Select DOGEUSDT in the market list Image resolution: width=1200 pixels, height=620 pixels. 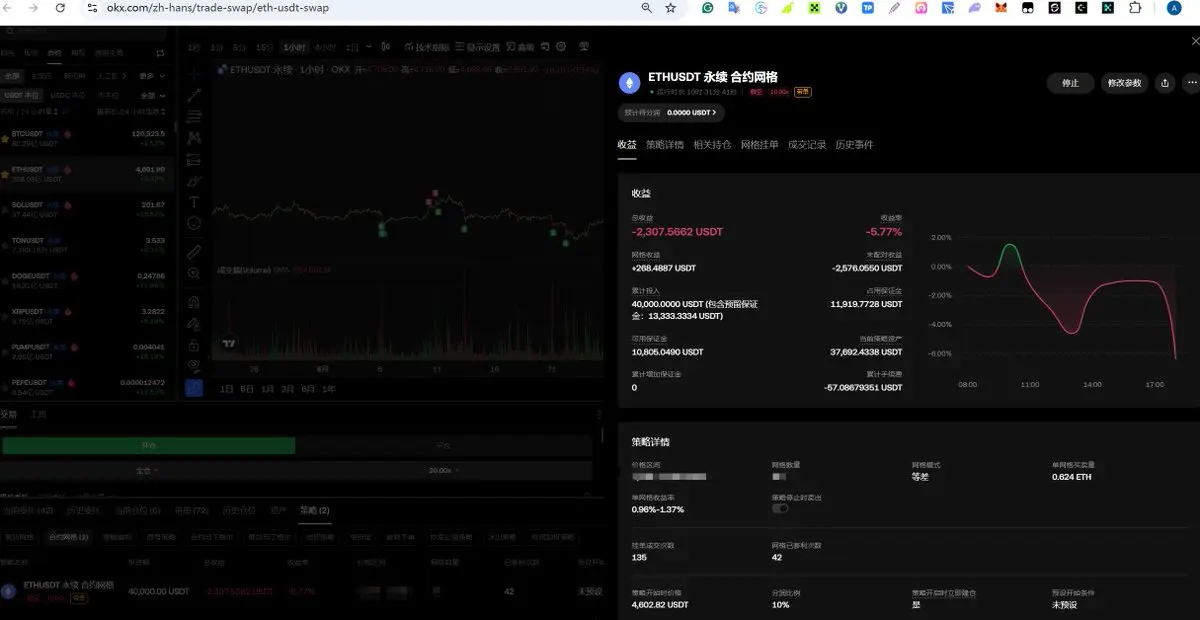point(88,280)
